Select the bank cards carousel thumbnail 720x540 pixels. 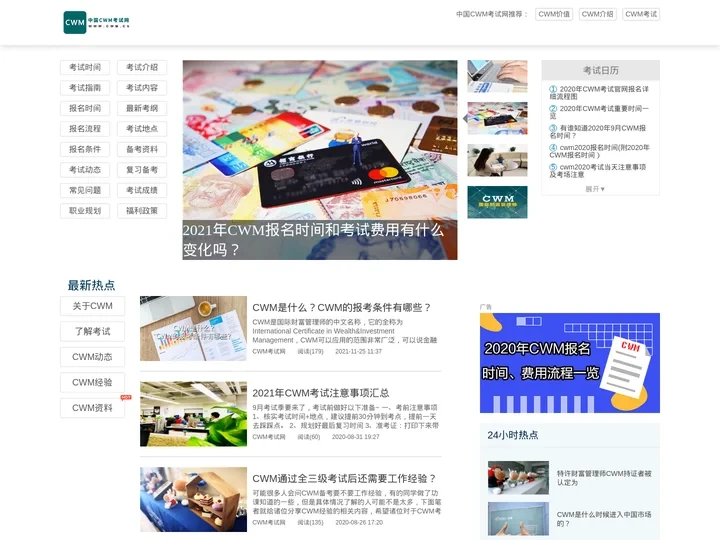[497, 118]
